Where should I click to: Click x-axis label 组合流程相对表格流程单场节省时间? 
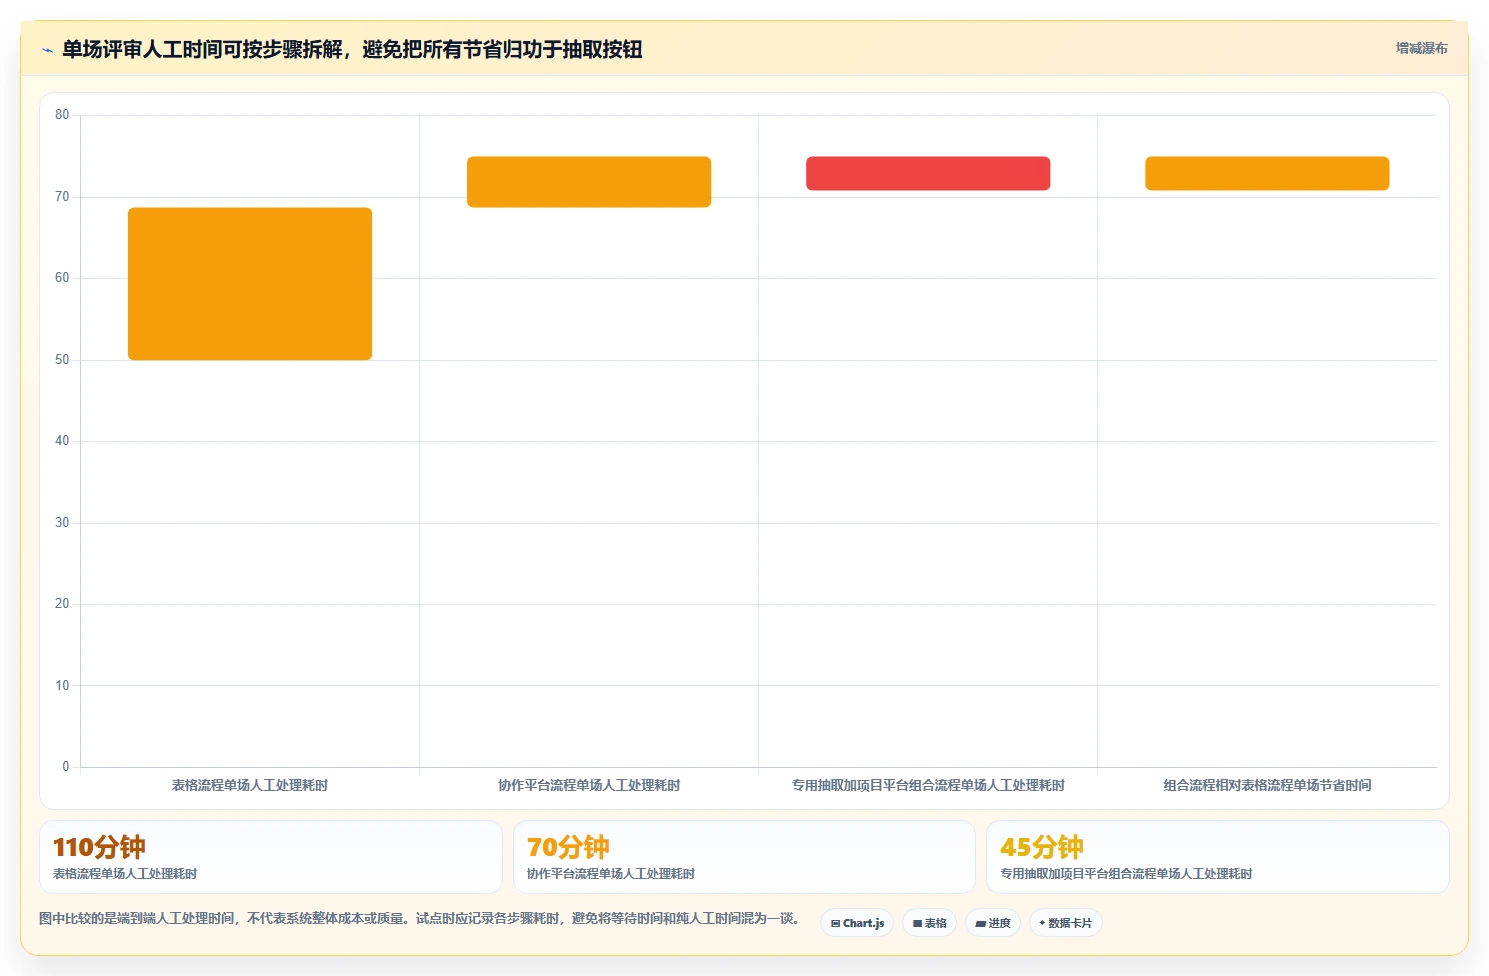tap(1267, 786)
